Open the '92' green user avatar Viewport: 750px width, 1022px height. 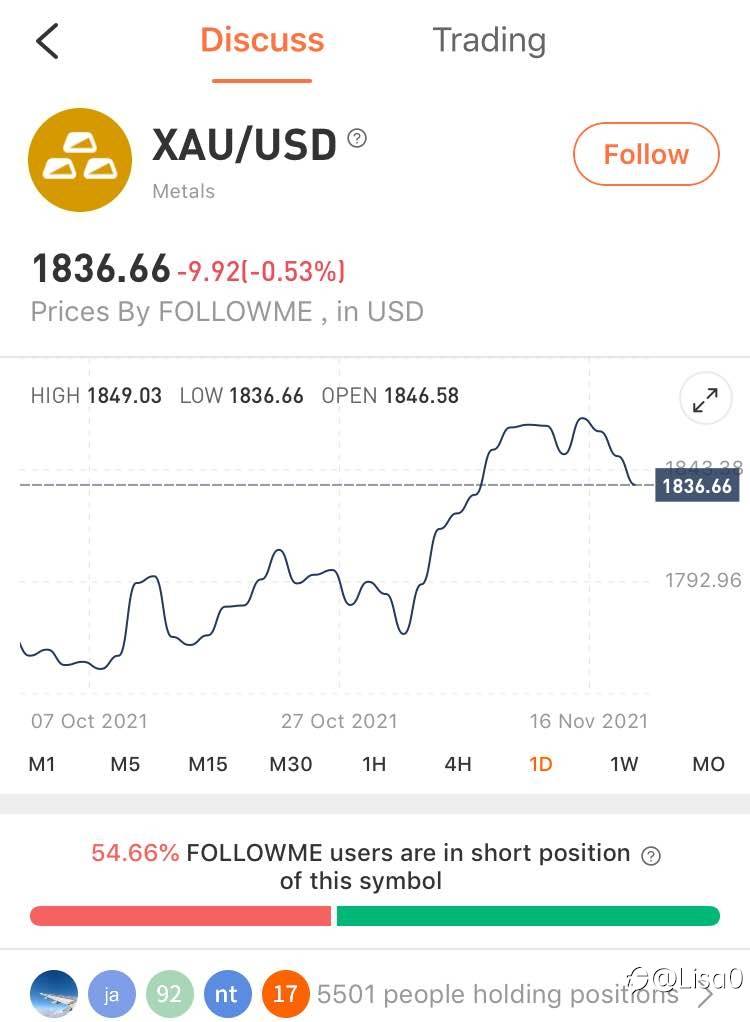[x=169, y=994]
